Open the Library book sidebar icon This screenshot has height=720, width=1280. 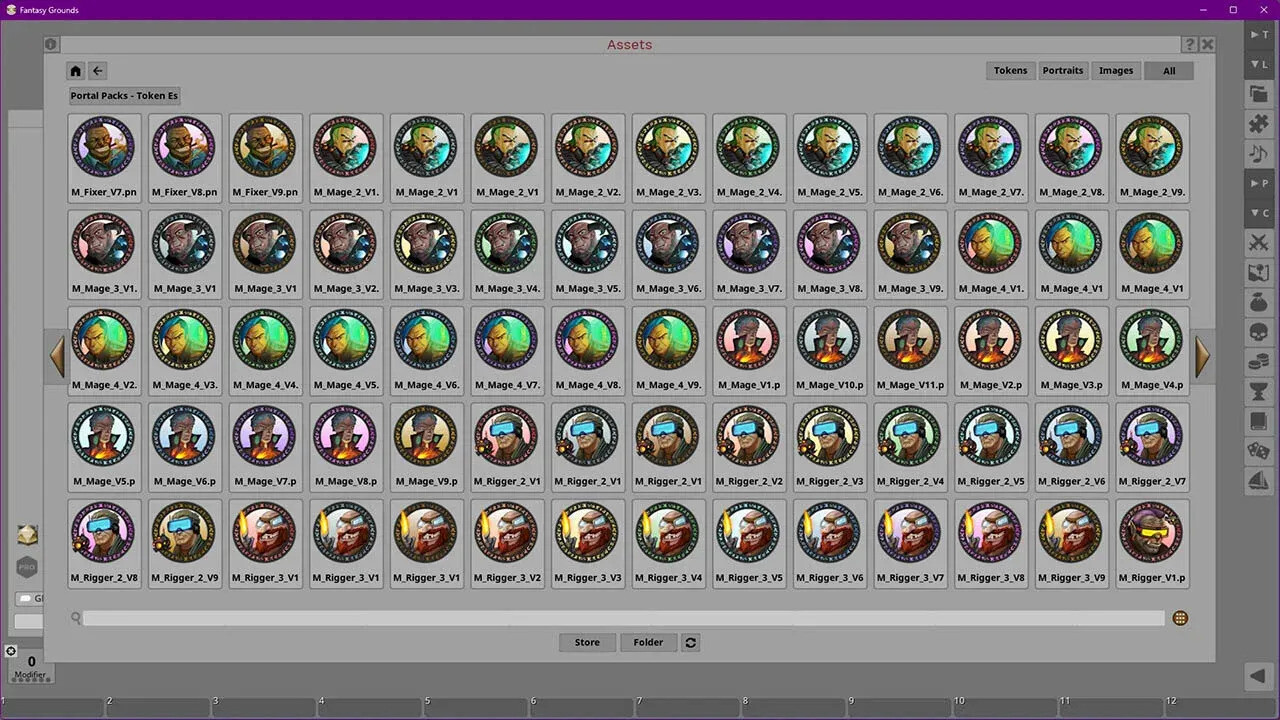point(1258,421)
